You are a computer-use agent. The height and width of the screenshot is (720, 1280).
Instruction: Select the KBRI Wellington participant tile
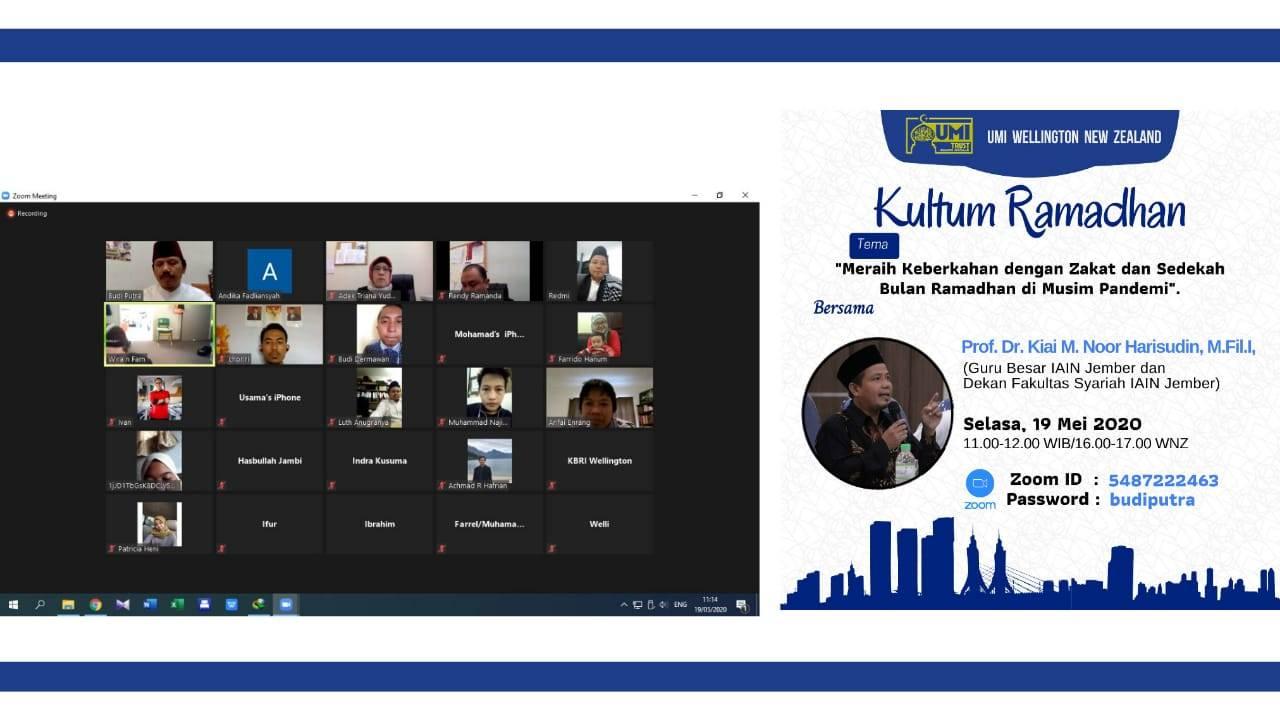tap(599, 460)
